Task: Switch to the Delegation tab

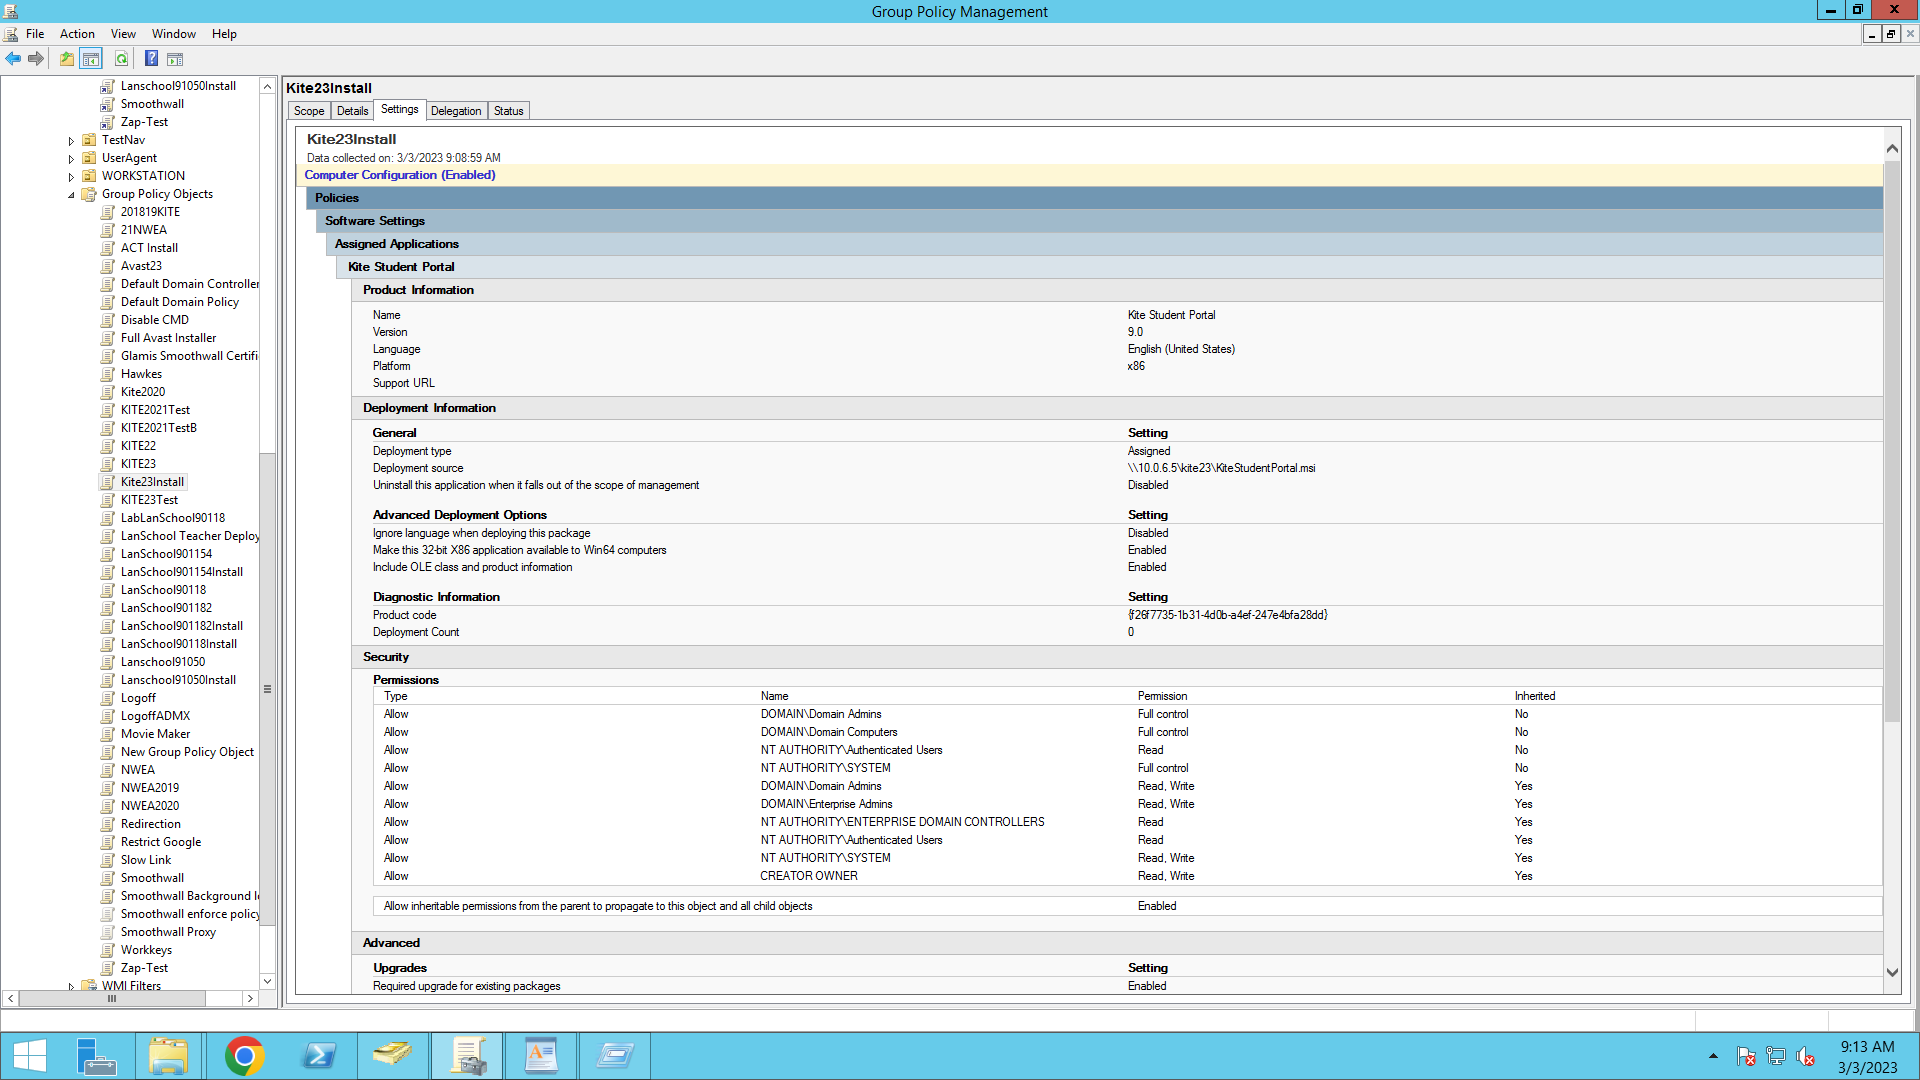Action: (456, 111)
